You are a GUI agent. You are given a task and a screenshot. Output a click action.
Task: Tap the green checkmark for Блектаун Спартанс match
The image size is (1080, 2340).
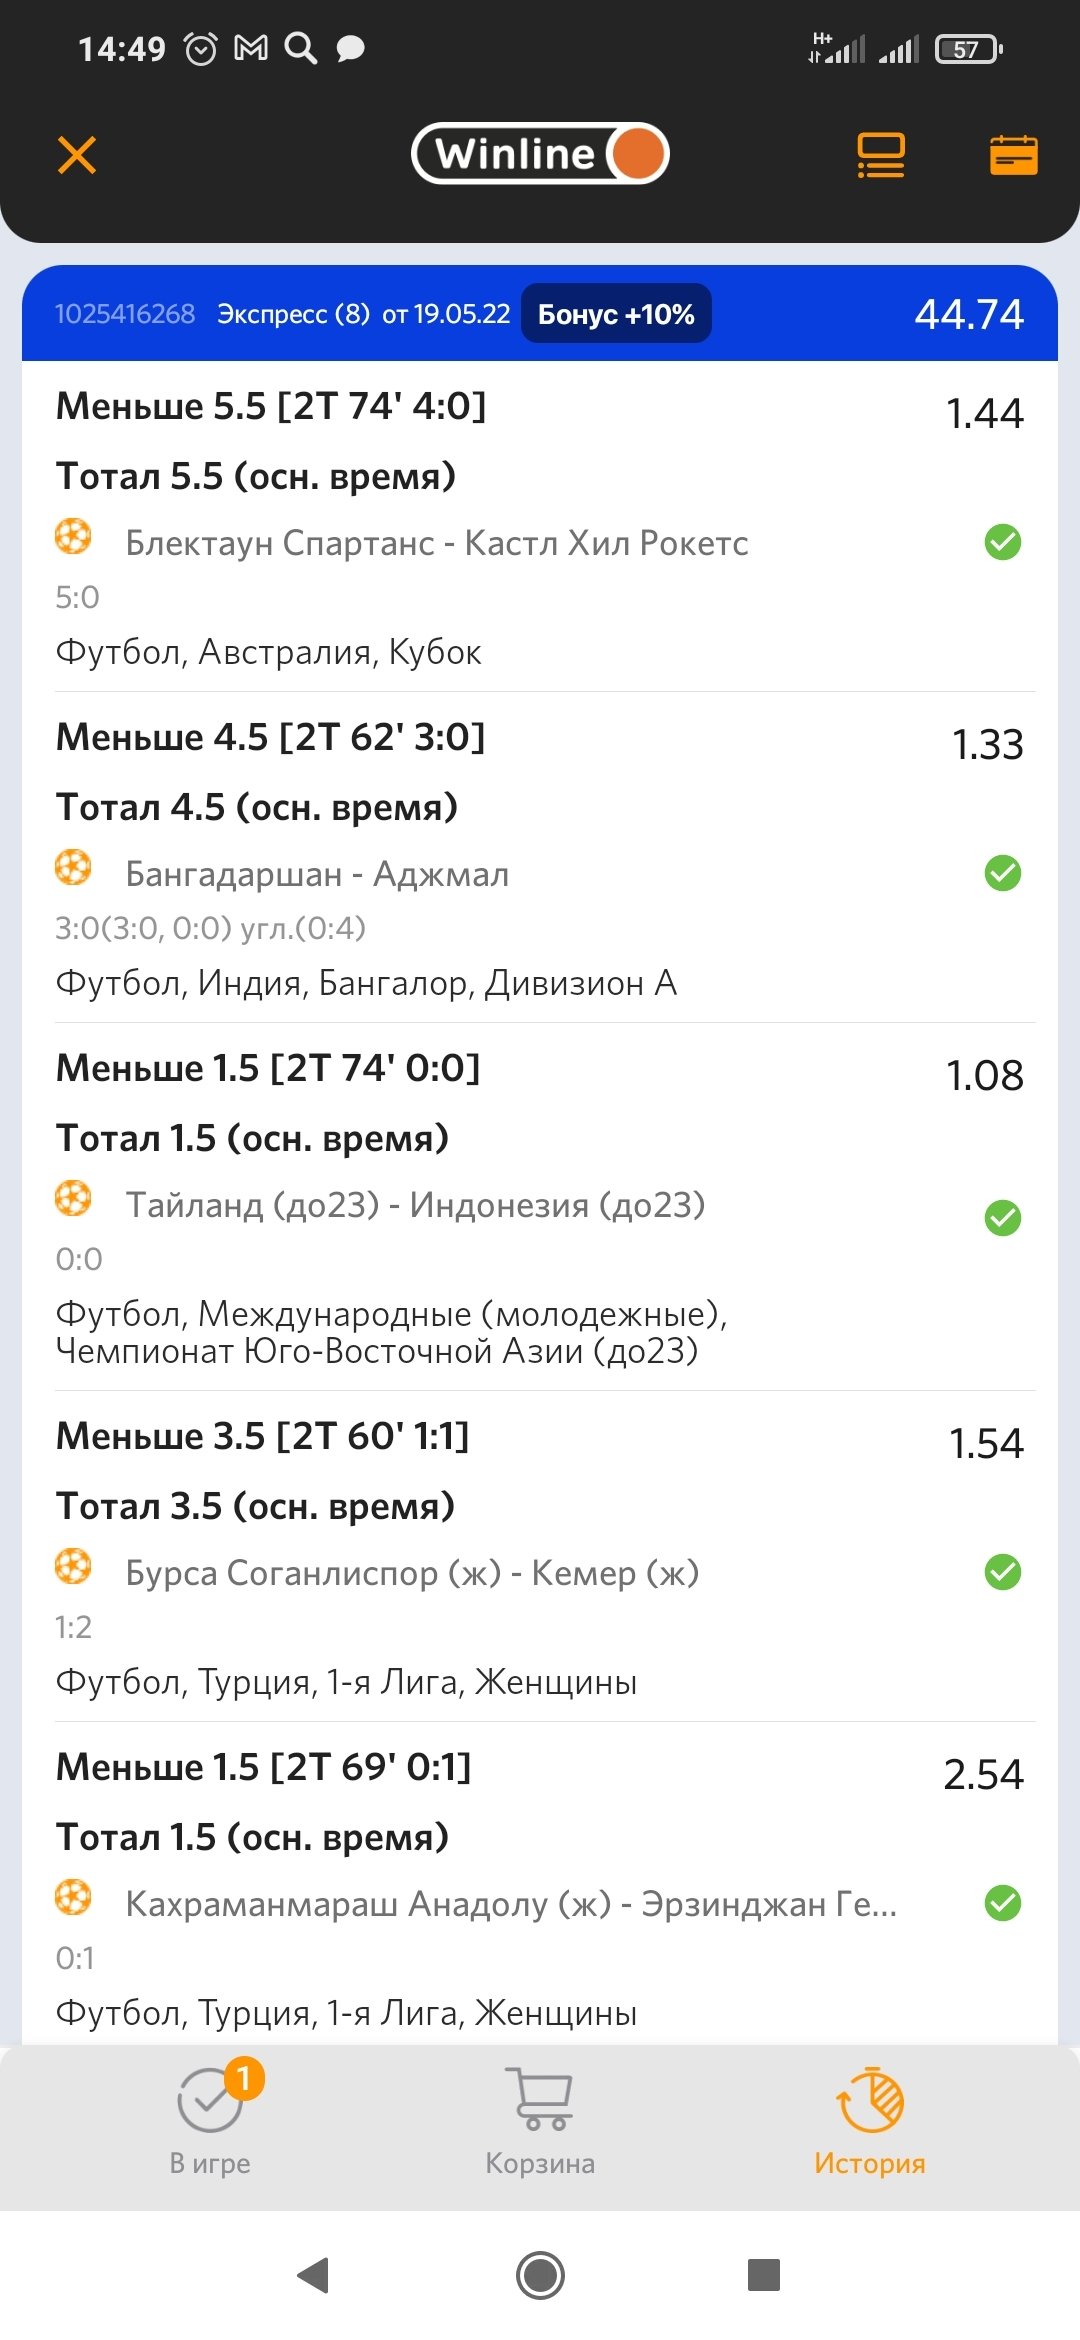(1002, 542)
